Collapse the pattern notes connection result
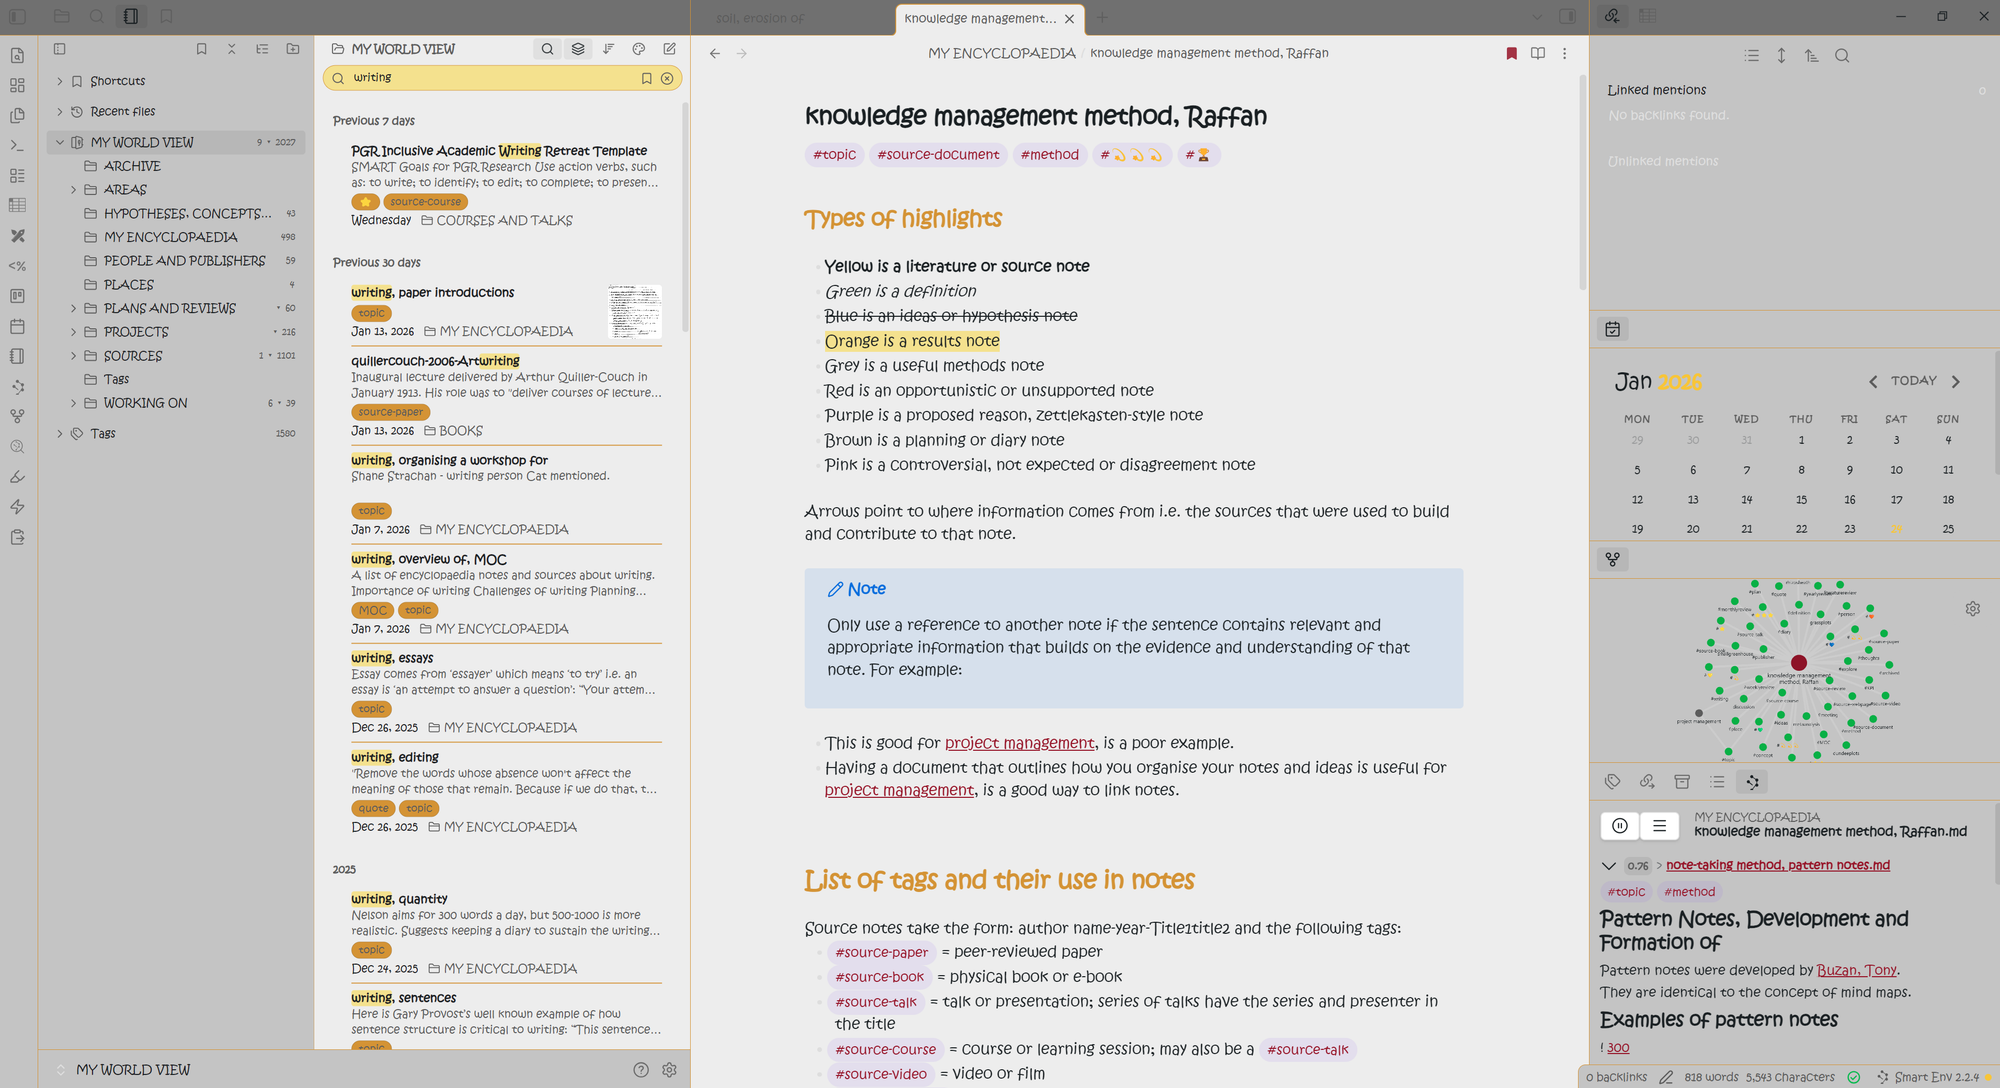 click(x=1608, y=865)
